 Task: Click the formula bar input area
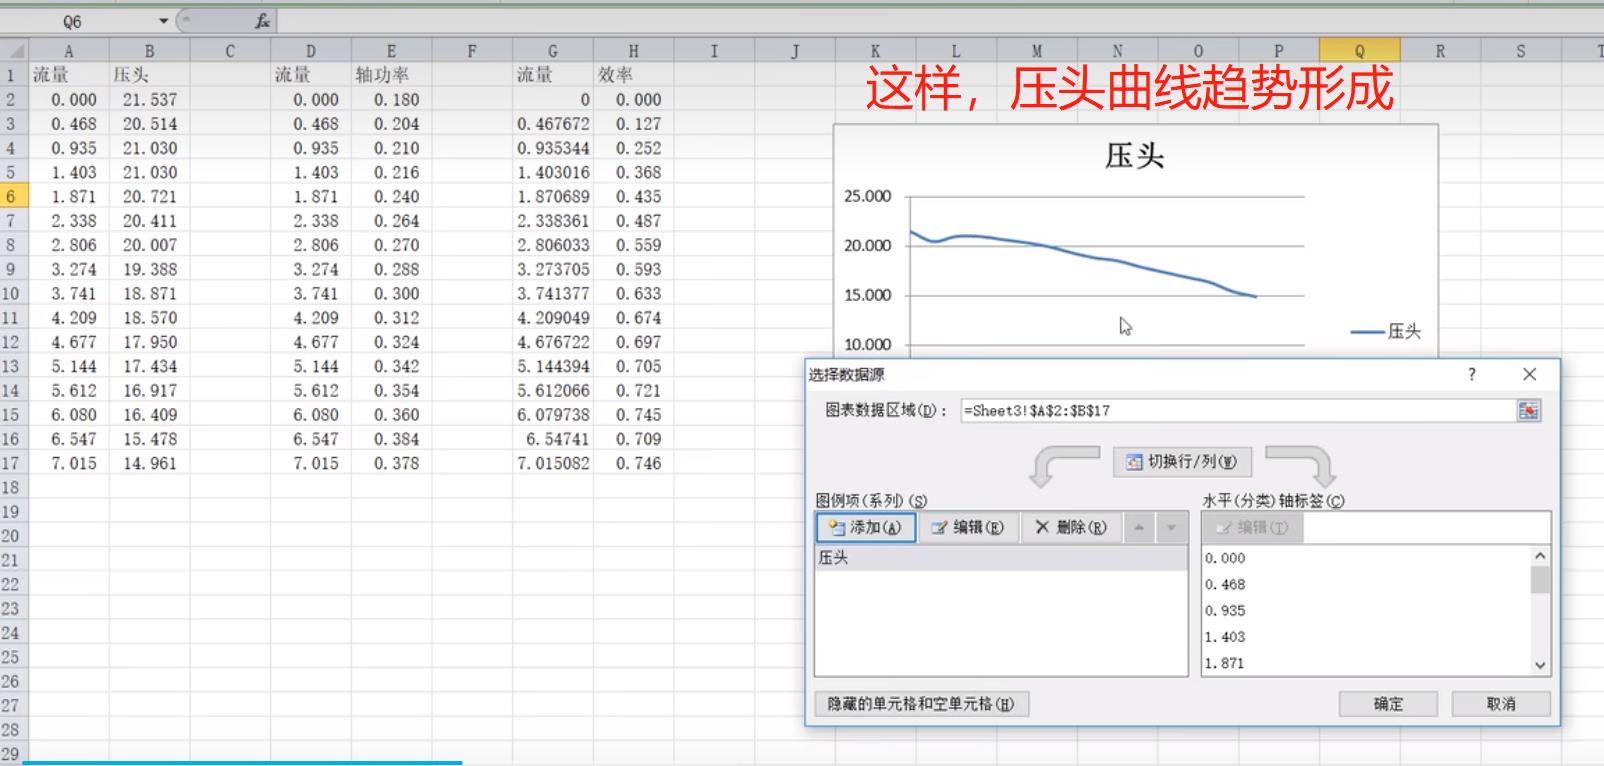click(940, 21)
